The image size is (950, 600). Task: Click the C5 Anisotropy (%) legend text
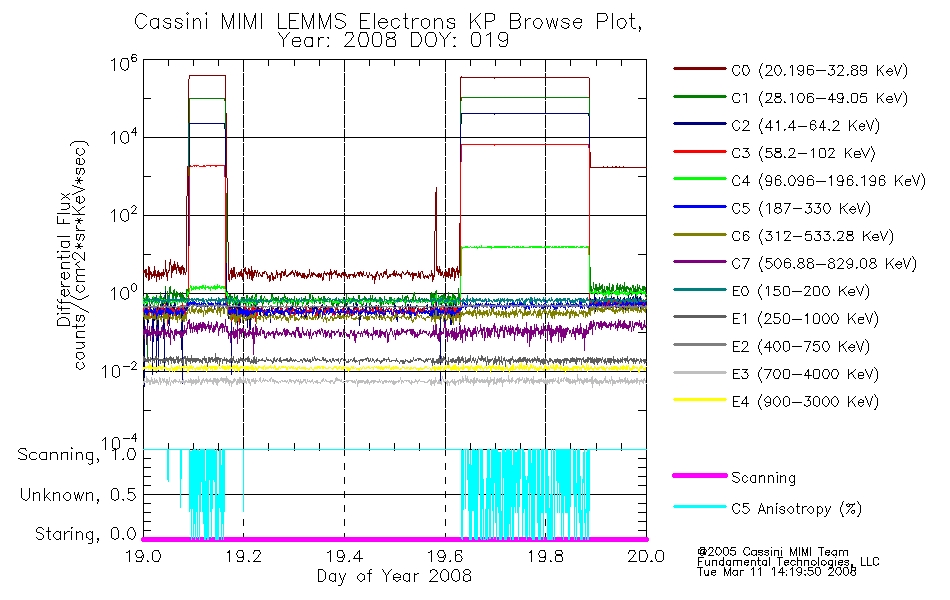click(x=796, y=509)
